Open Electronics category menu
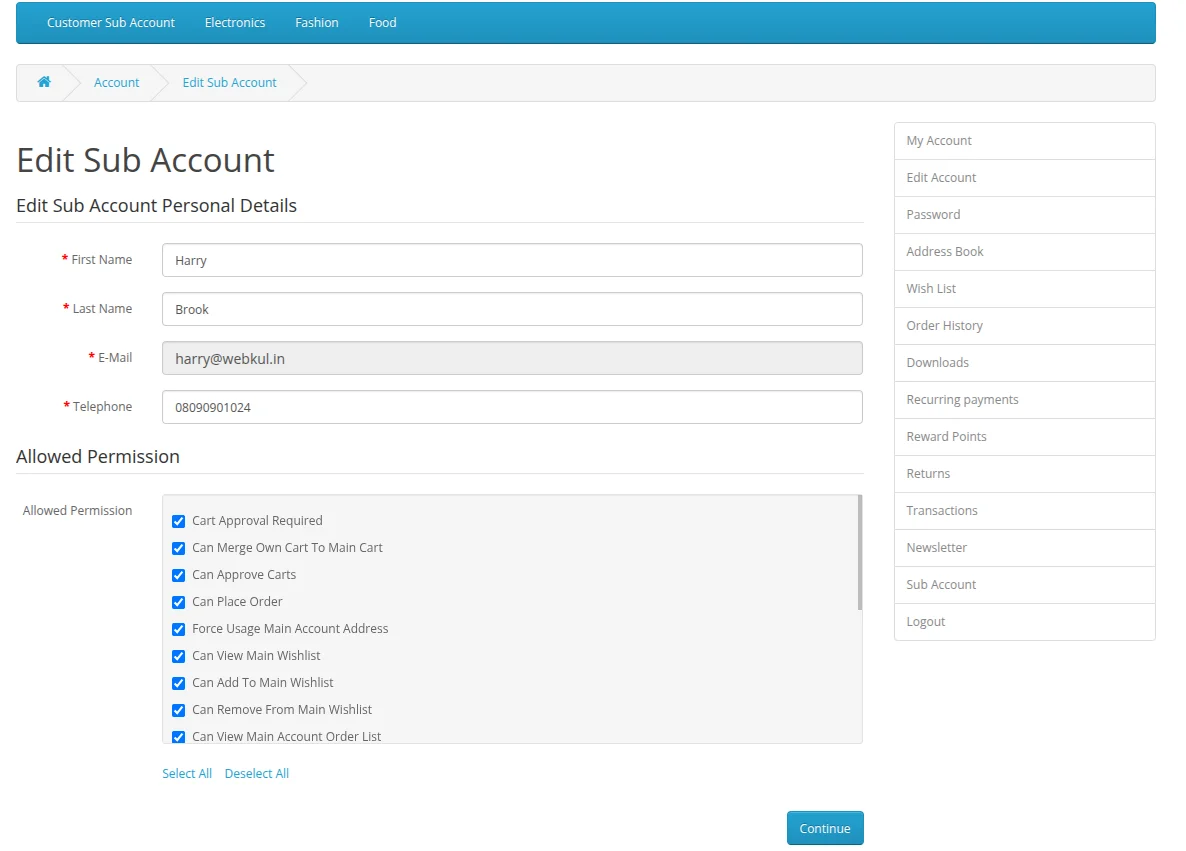This screenshot has height=851, width=1186. (234, 23)
